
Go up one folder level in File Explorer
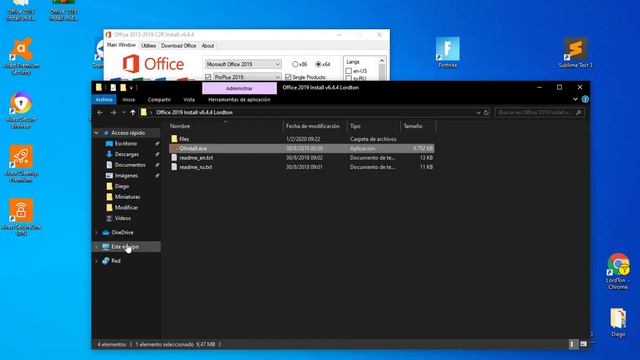(x=133, y=112)
